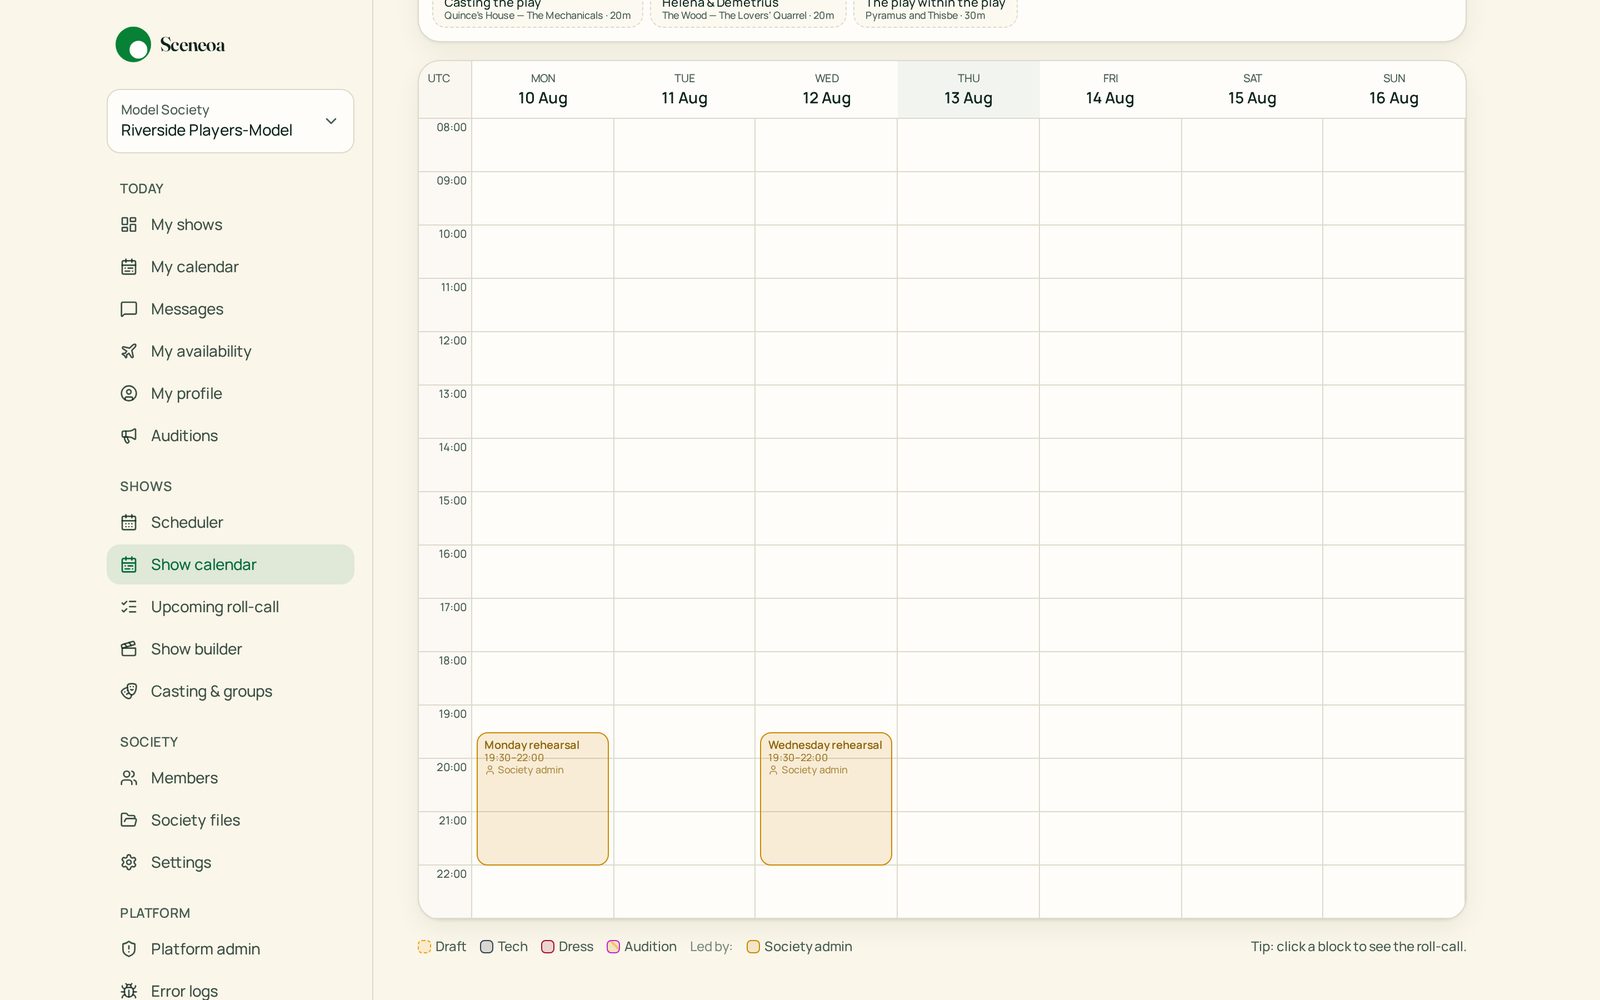This screenshot has width=1600, height=1000.
Task: Click the 22:00 time label
Action: click(452, 874)
